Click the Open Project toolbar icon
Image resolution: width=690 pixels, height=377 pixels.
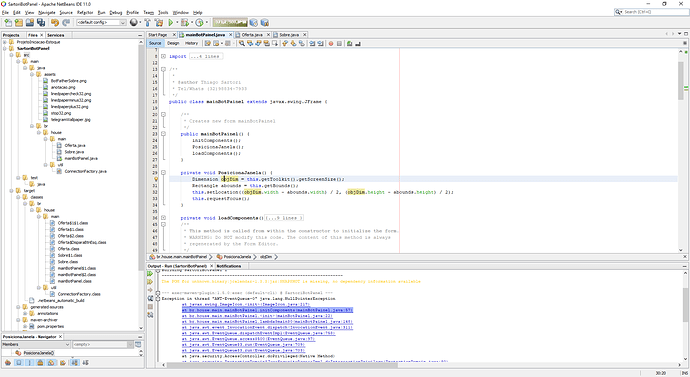29,22
